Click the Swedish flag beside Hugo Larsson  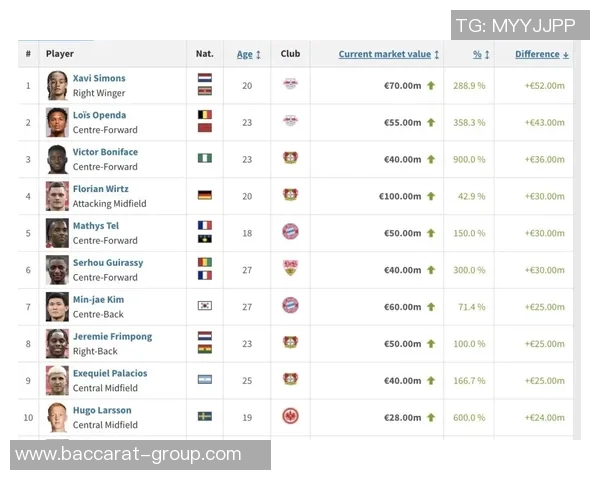[205, 416]
